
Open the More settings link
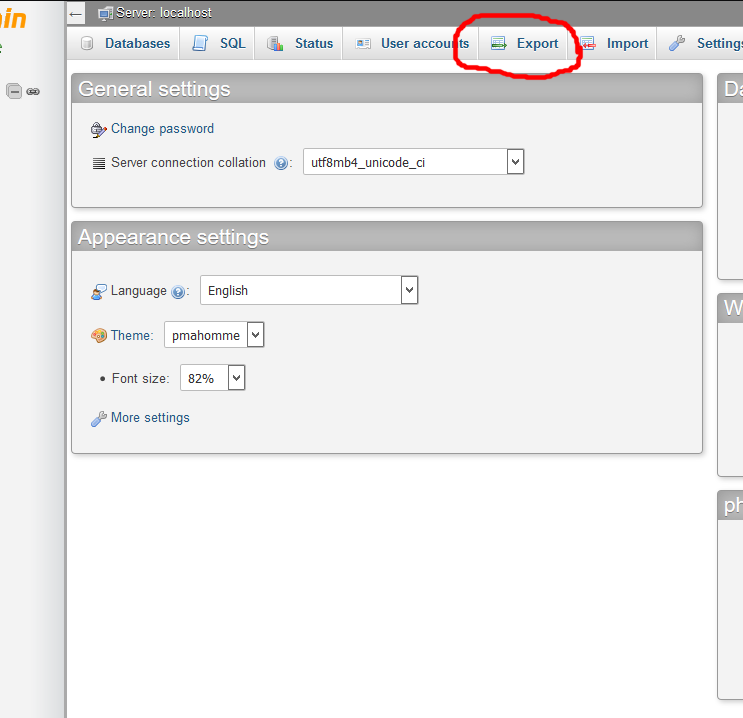150,418
